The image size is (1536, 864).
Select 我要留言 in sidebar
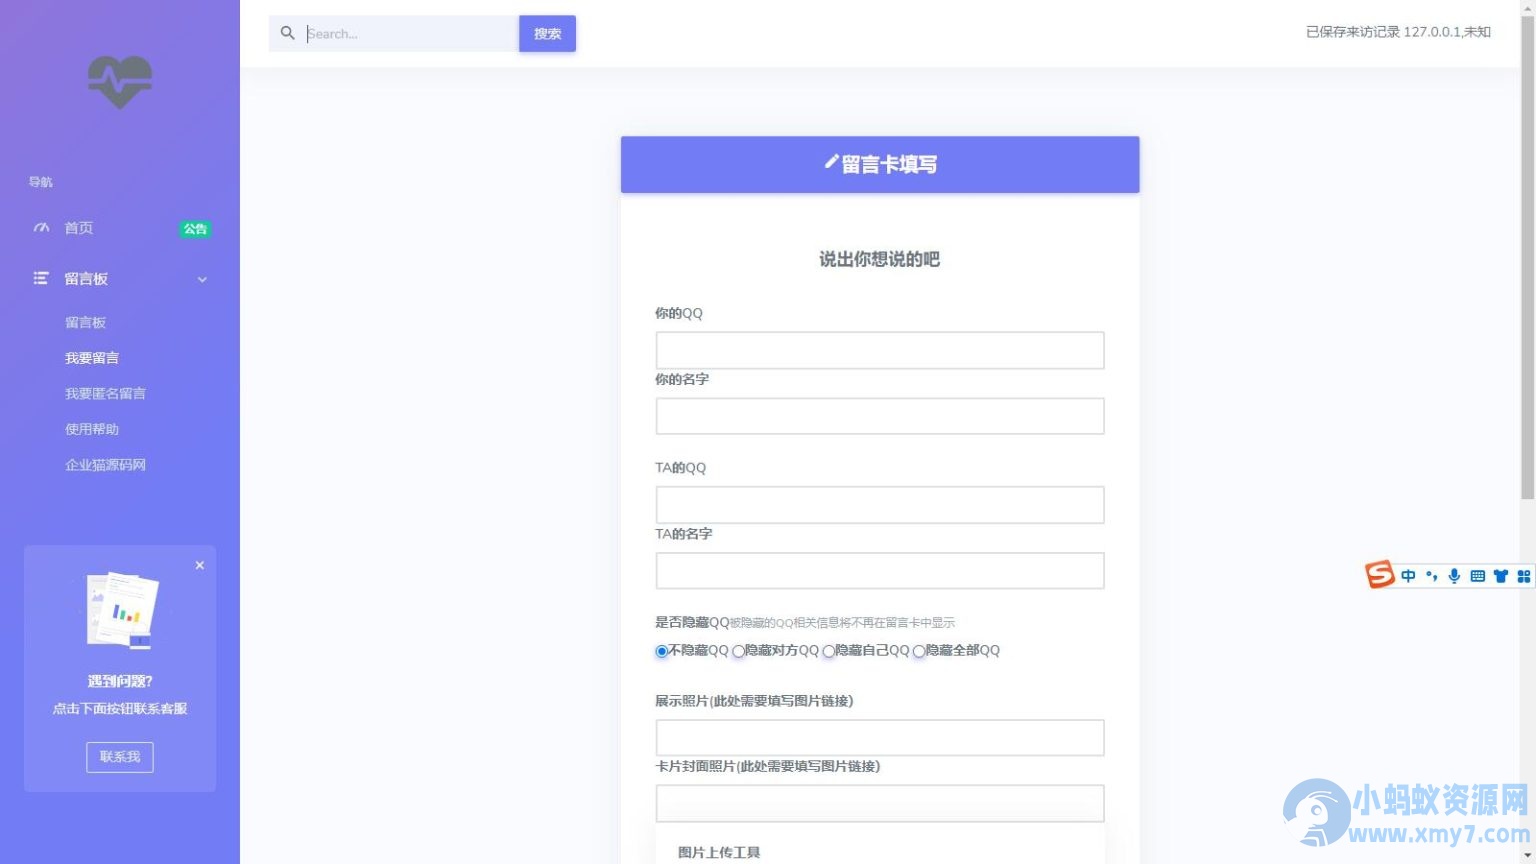(x=92, y=358)
